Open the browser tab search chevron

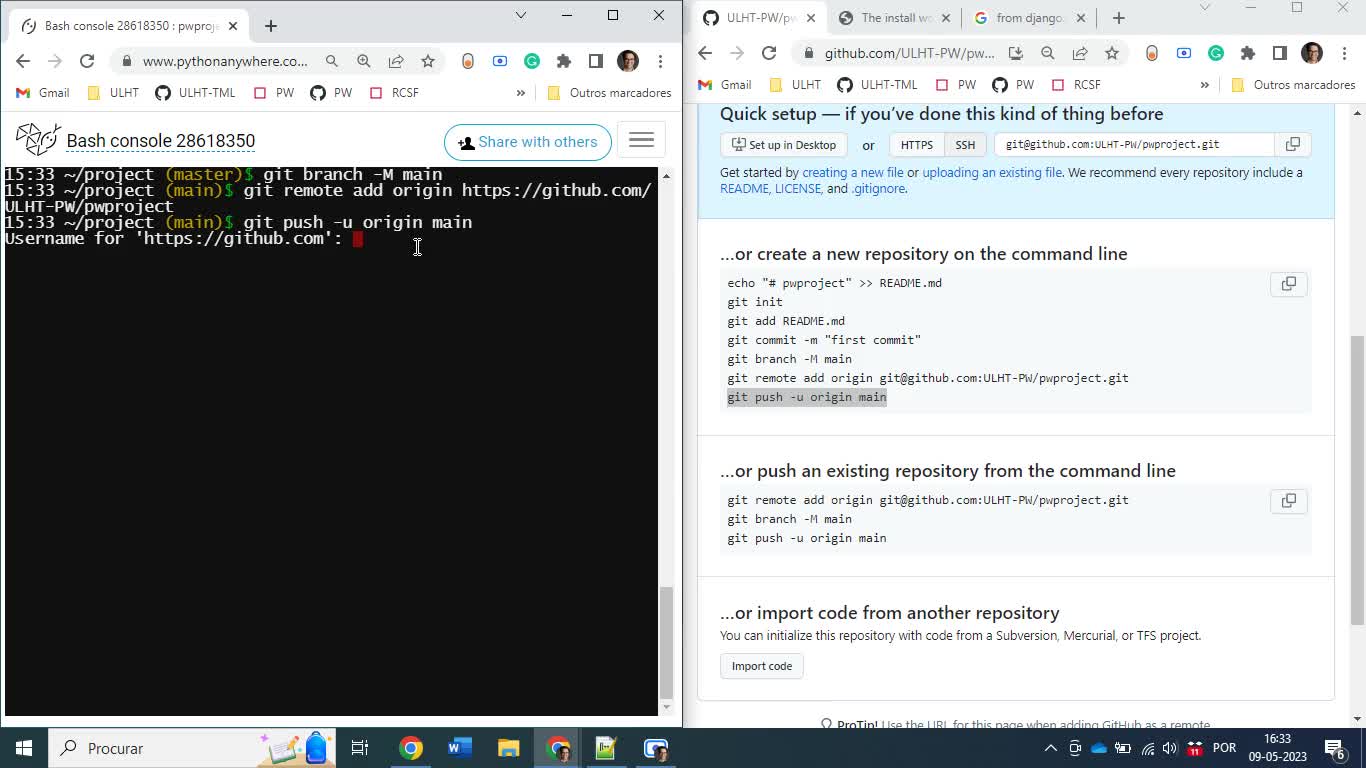(519, 16)
